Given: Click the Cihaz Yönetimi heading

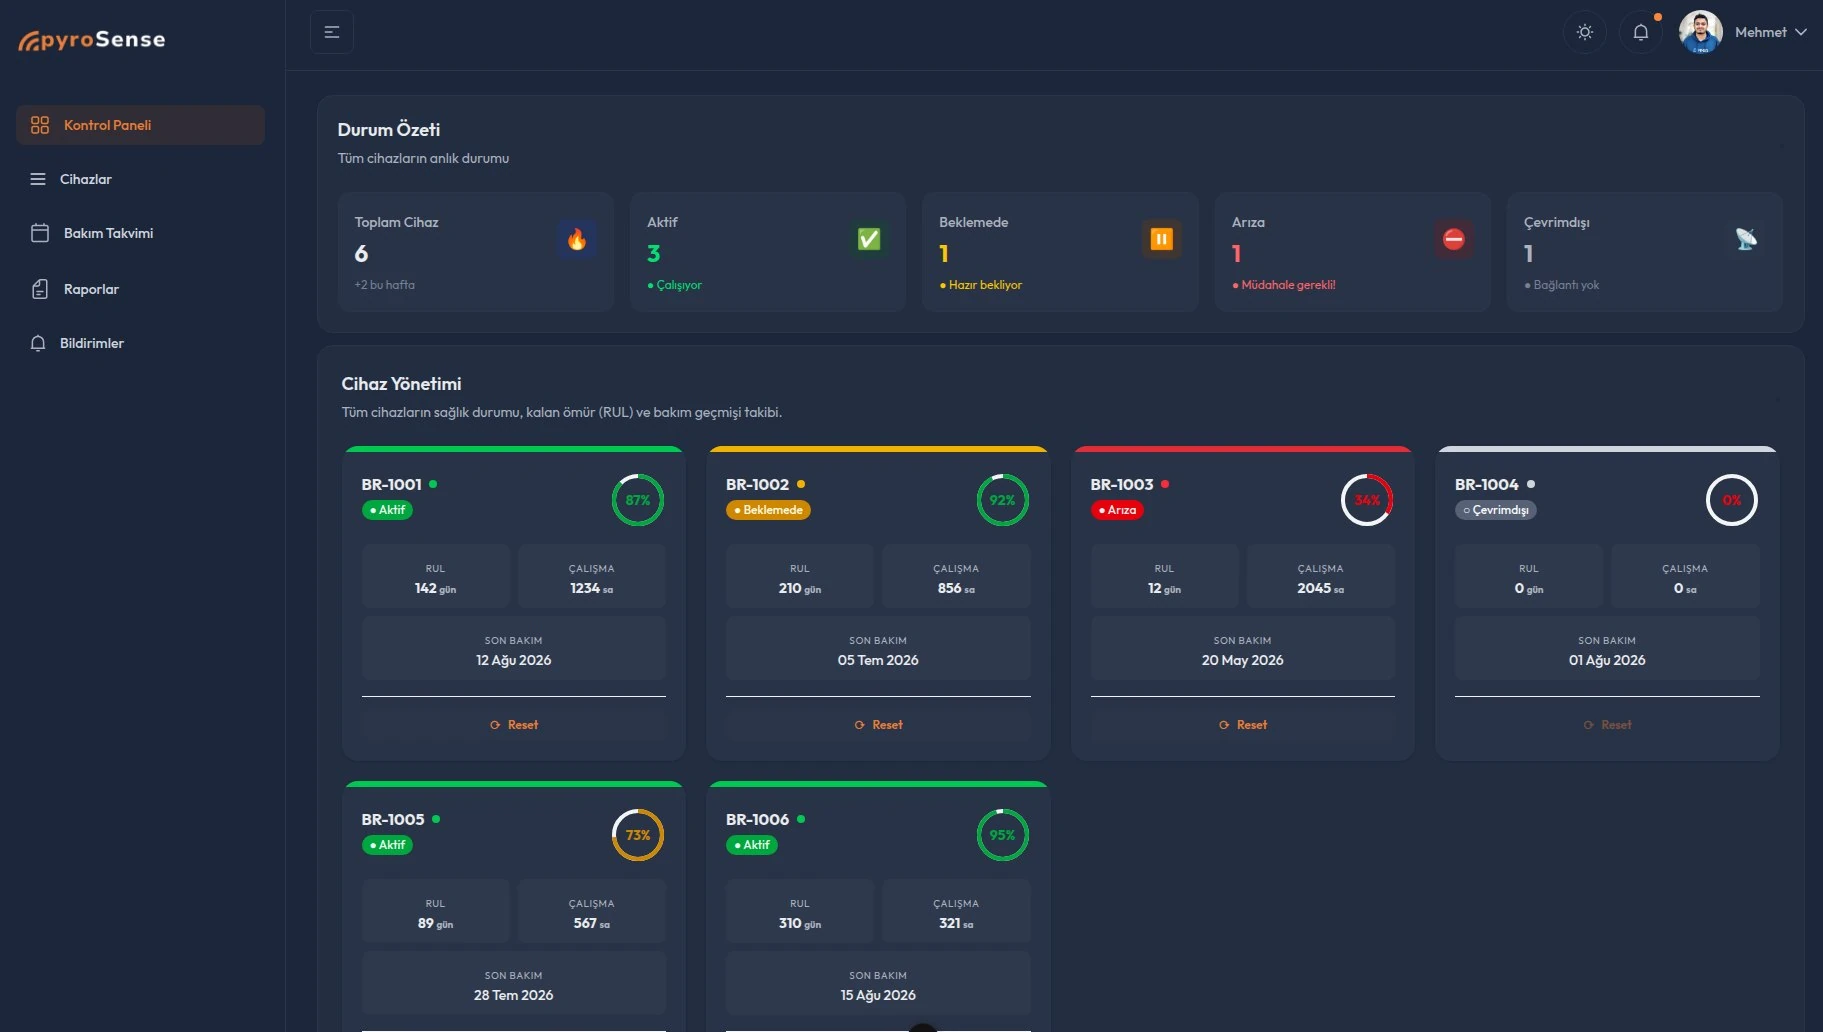Looking at the screenshot, I should click(x=401, y=384).
